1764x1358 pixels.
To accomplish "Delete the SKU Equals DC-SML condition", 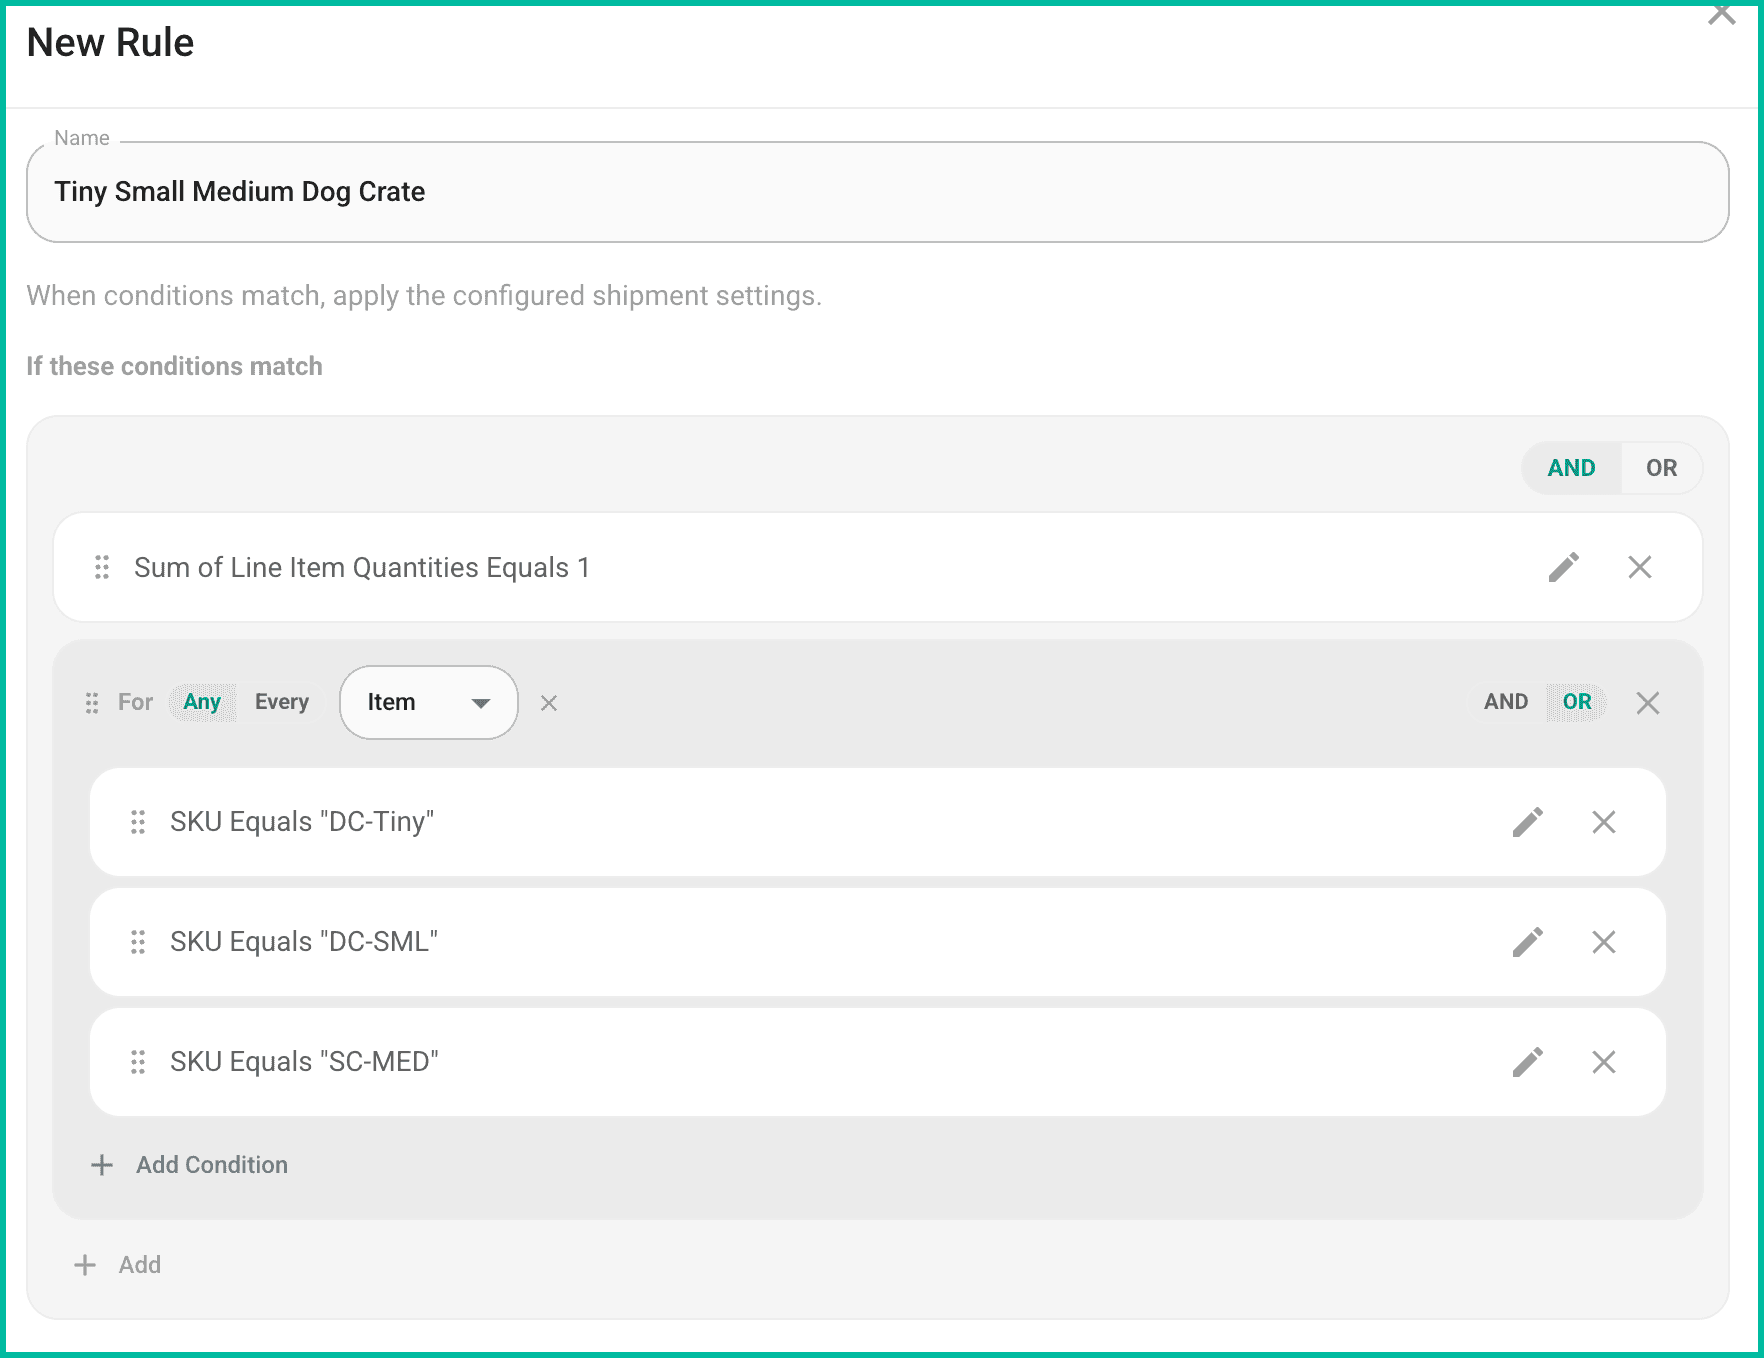I will [1604, 942].
